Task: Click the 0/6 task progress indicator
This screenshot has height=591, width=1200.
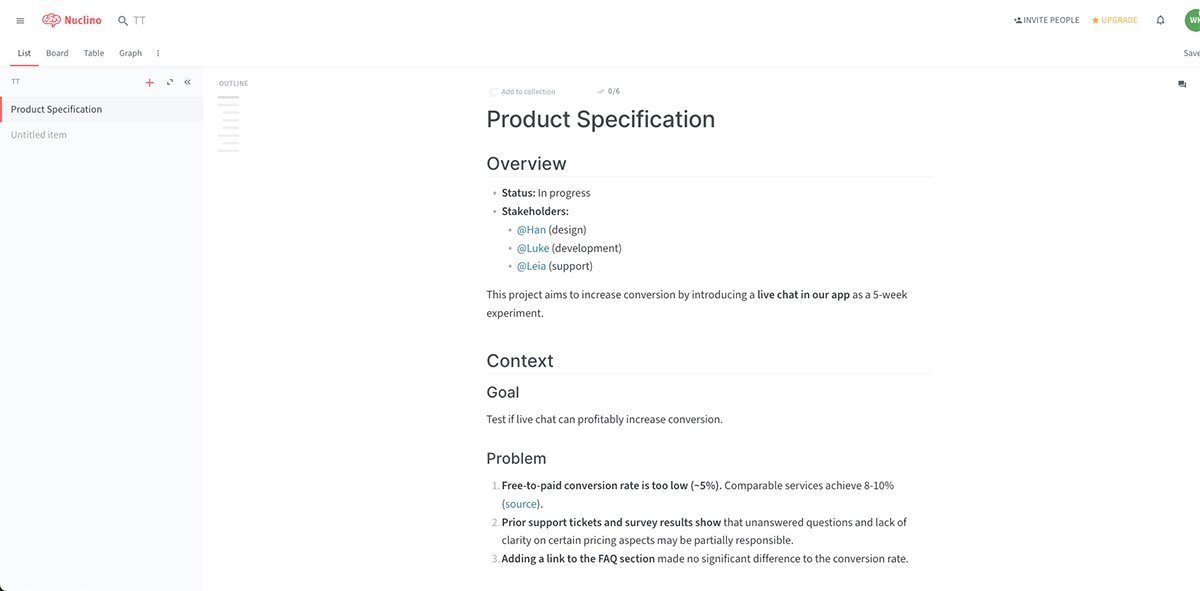Action: (608, 91)
